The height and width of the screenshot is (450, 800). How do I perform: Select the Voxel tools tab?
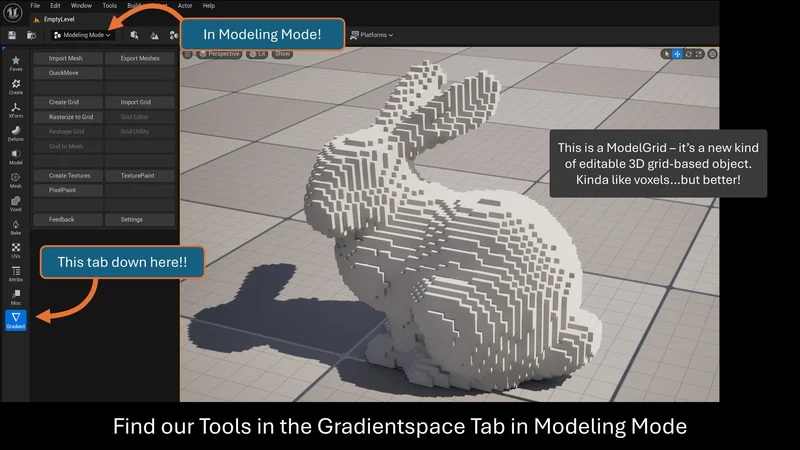pyautogui.click(x=16, y=204)
